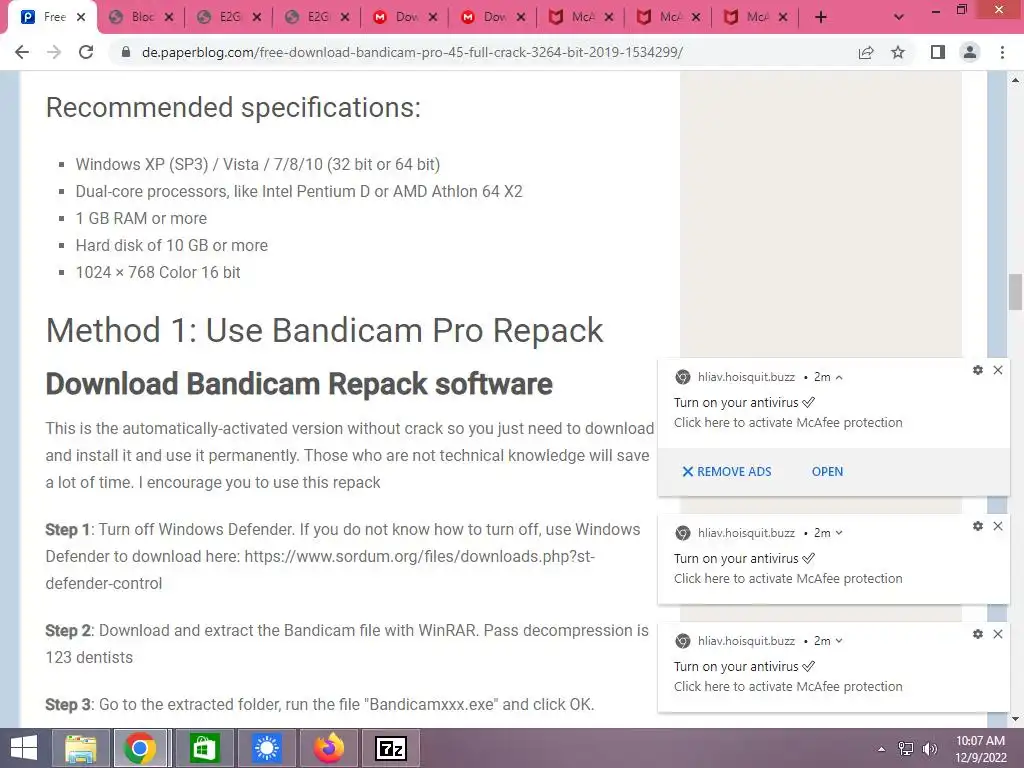Reload the current page
Screen dimensions: 1024x768
point(86,52)
